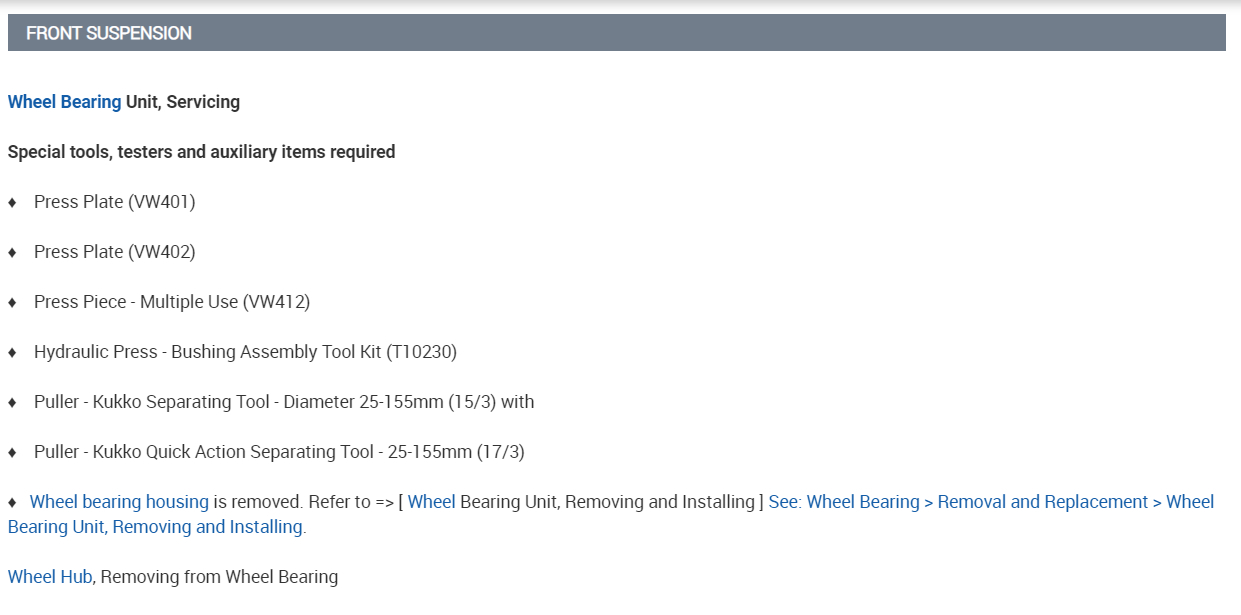The image size is (1241, 615).
Task: Open the Wheel Bearing link in the heading
Action: [x=64, y=102]
